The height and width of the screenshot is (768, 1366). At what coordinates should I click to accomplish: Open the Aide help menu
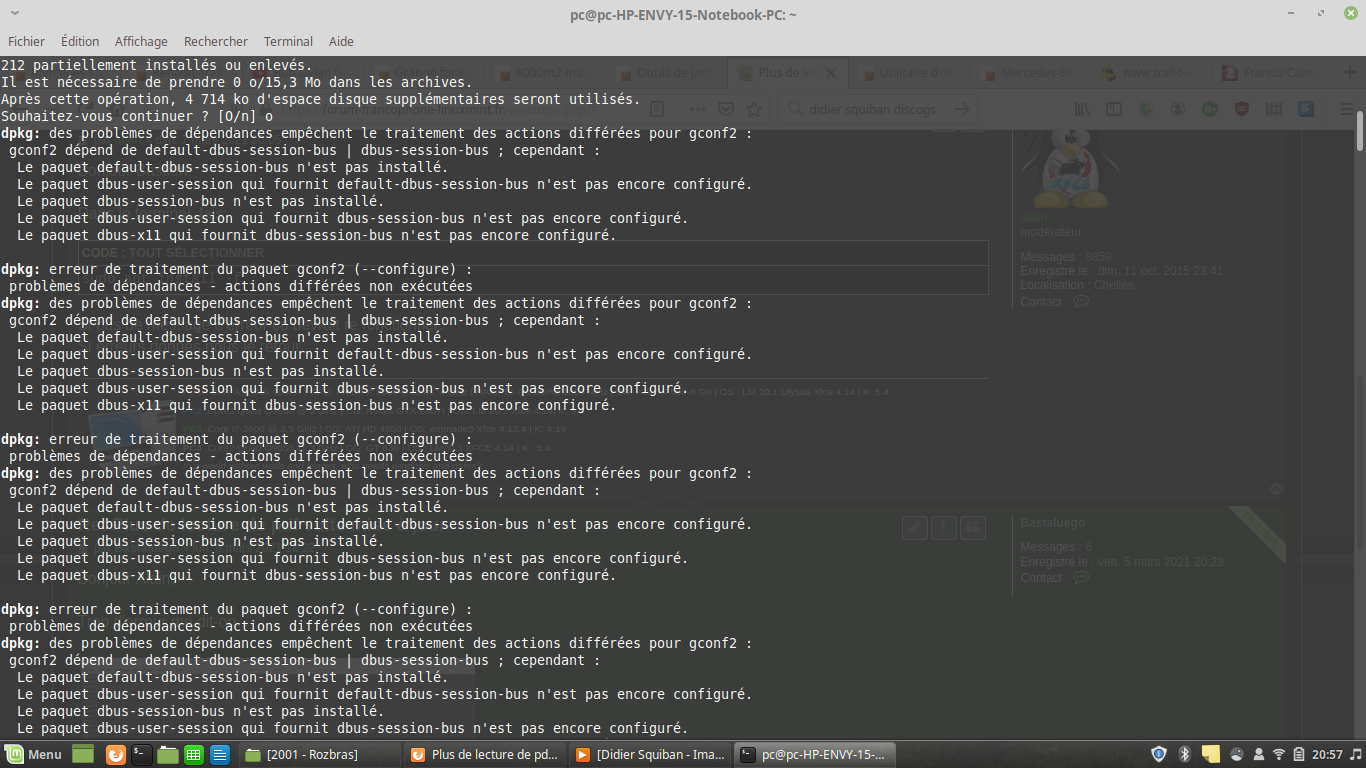pyautogui.click(x=341, y=41)
